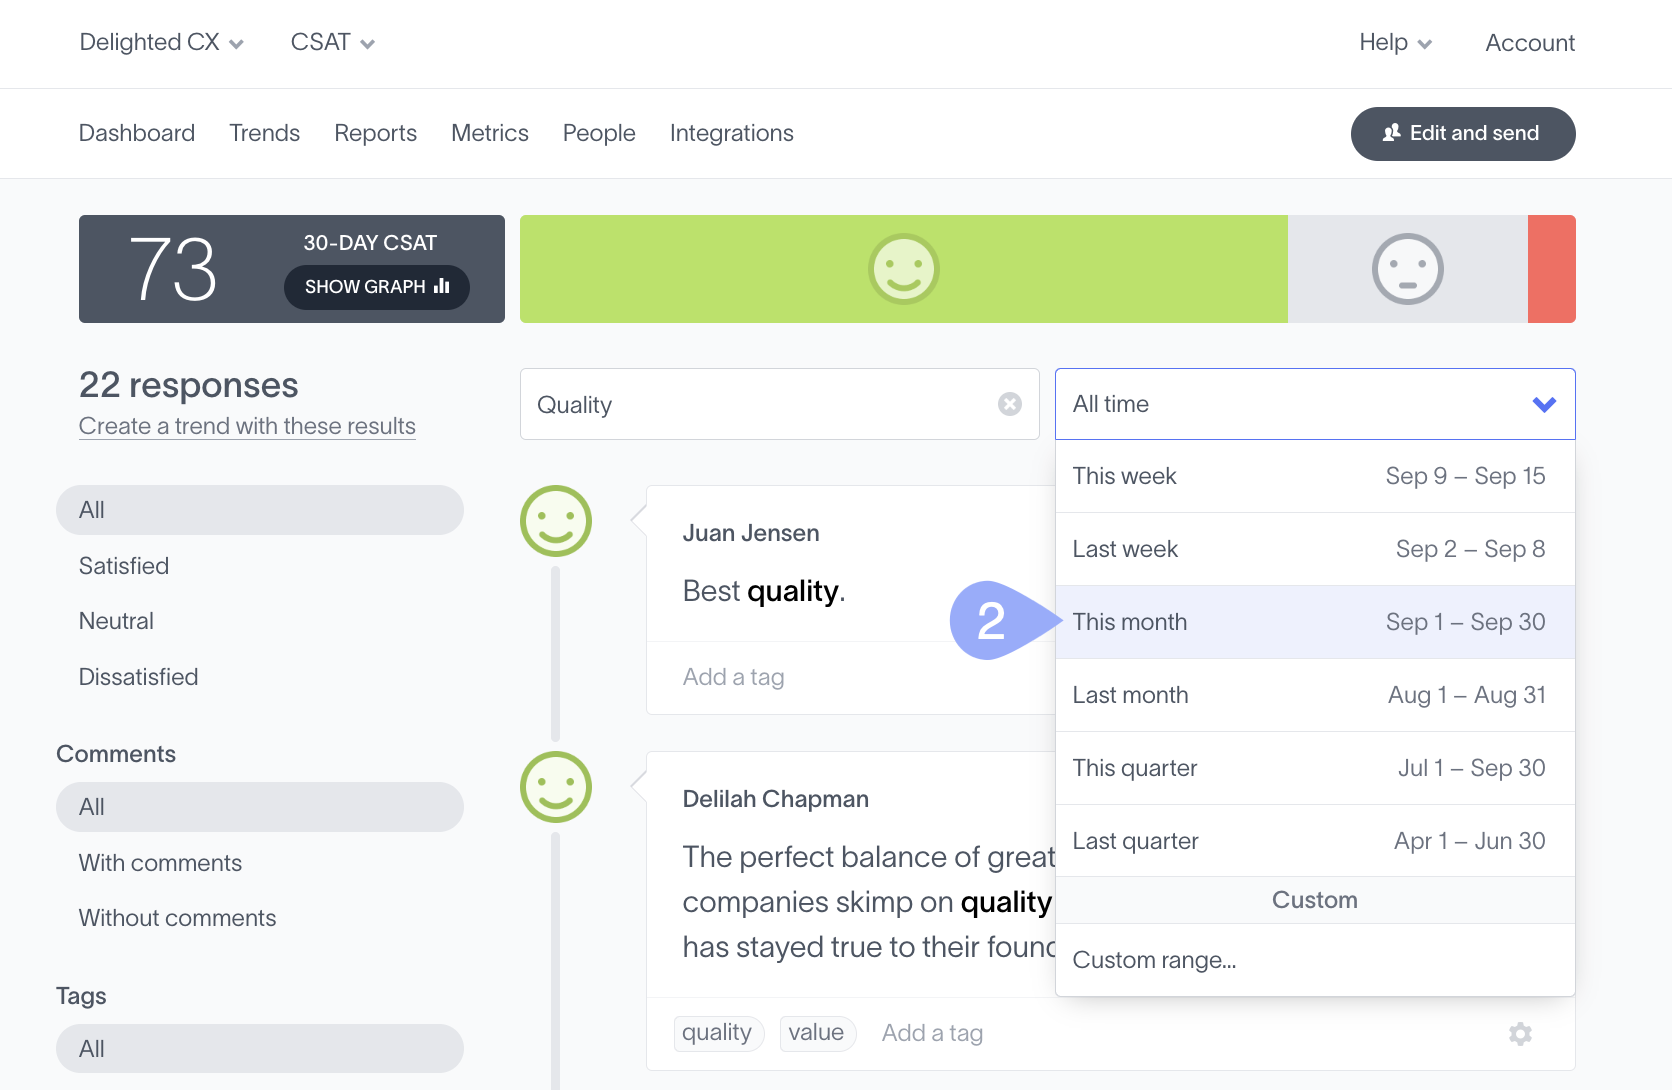Click Add a tag under Juan Jensen
Screen dimensions: 1672x1090
[733, 677]
